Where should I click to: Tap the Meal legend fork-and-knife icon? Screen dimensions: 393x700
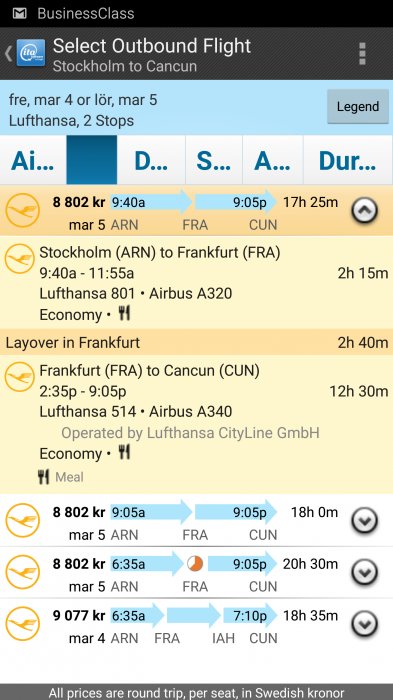(x=43, y=477)
